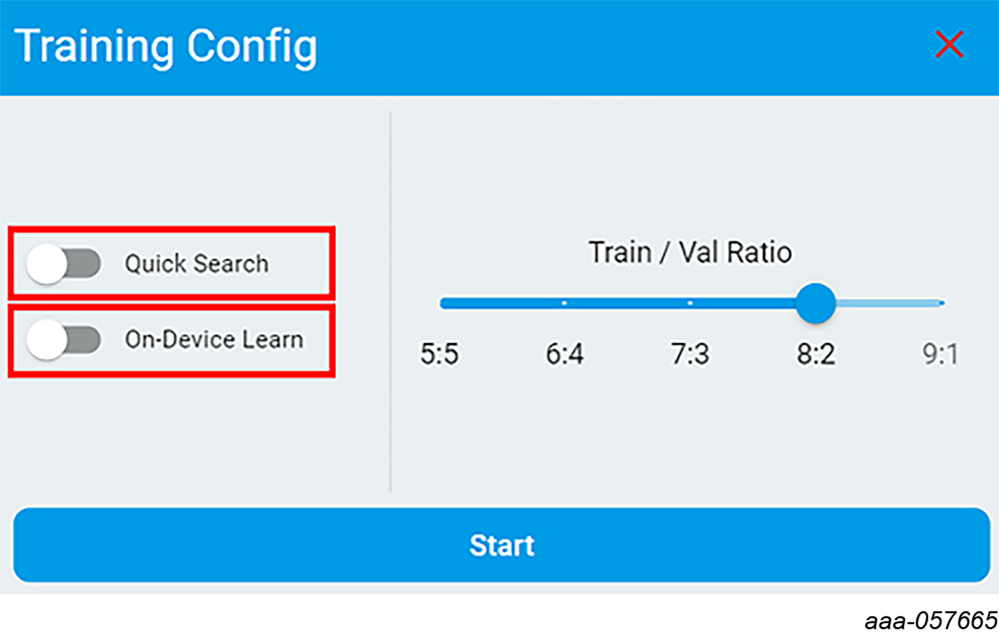Enable the Quick Search toggle switch

[64, 264]
